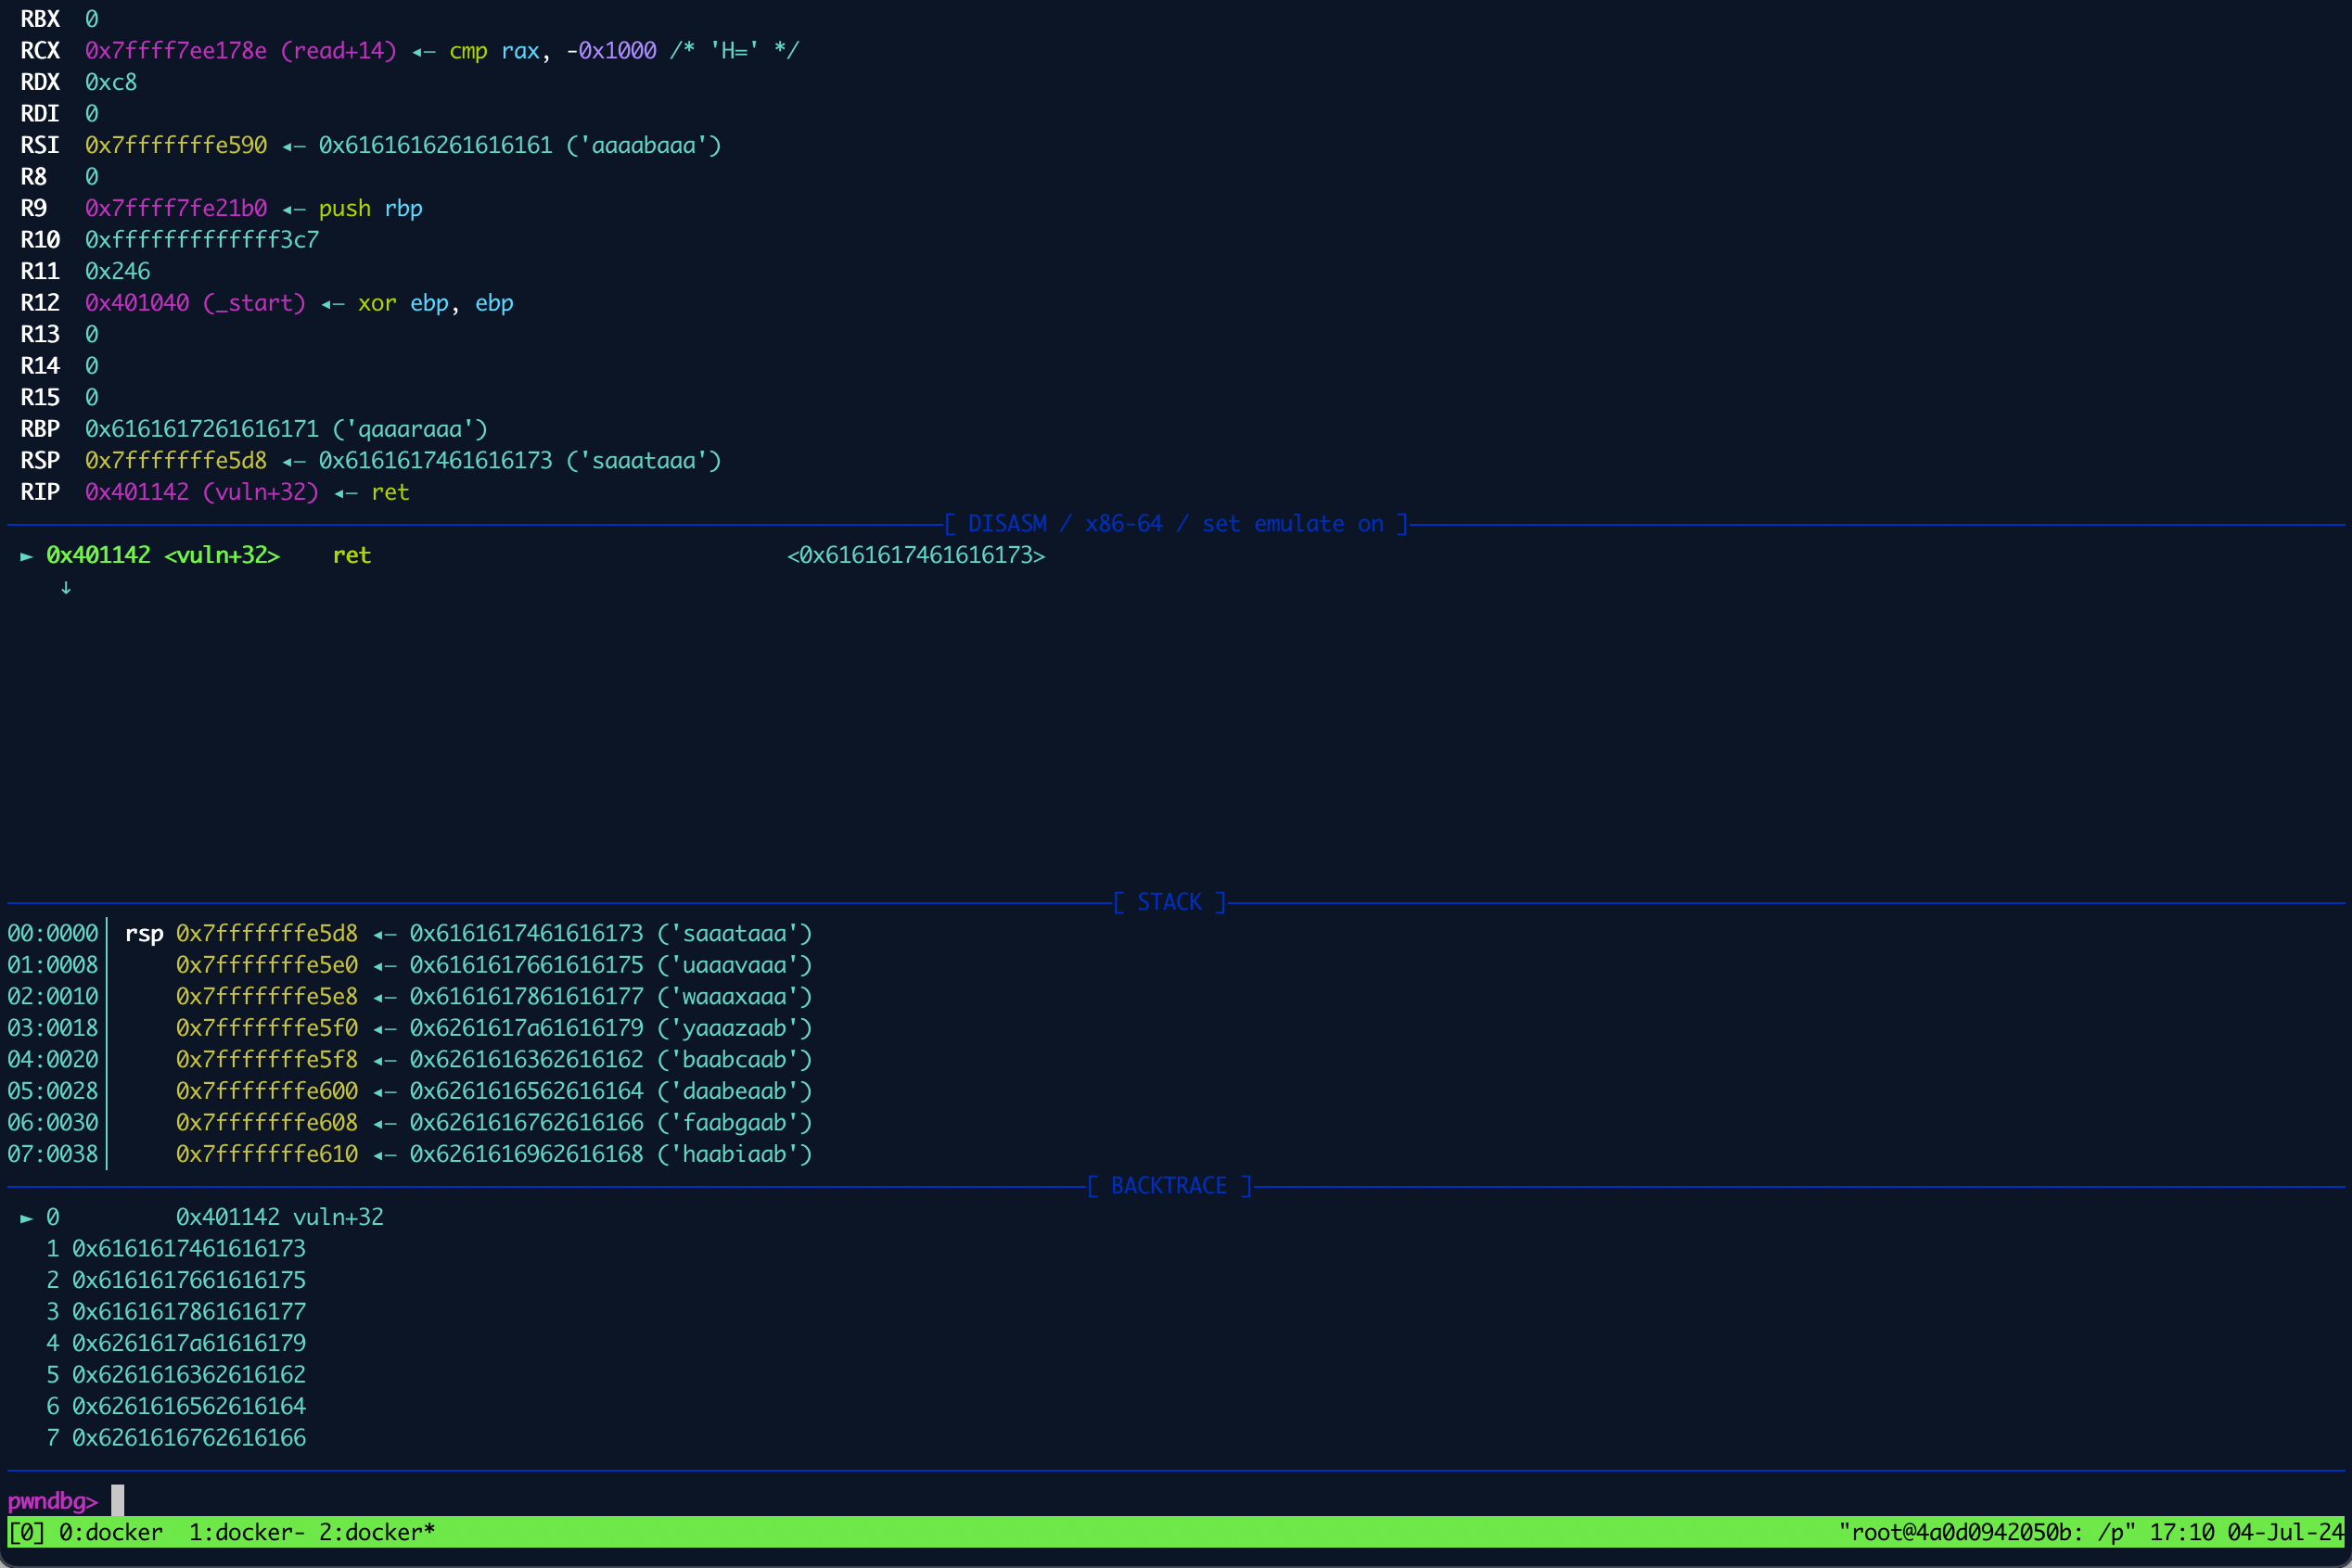Screen dimensions: 2352x1568
Task: Switch to tmux window 0:docker
Action: [110, 1532]
